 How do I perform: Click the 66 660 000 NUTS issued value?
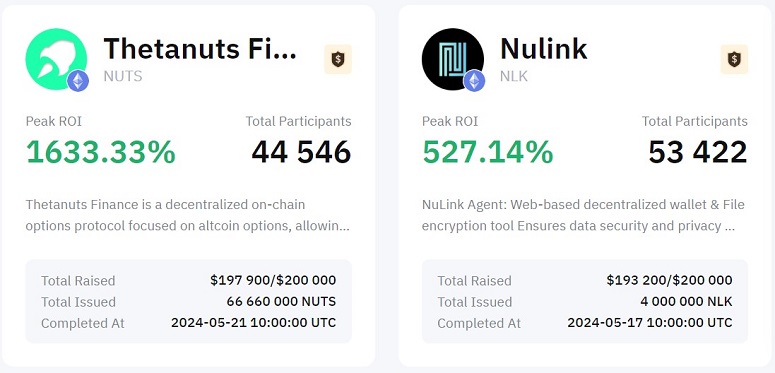281,301
